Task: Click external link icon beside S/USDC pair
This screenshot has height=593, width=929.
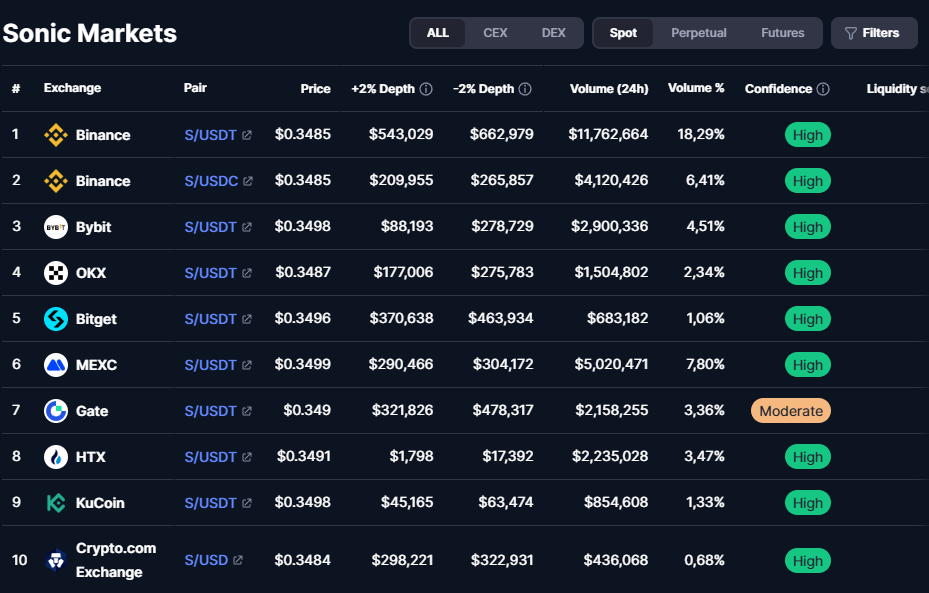Action: click(248, 181)
